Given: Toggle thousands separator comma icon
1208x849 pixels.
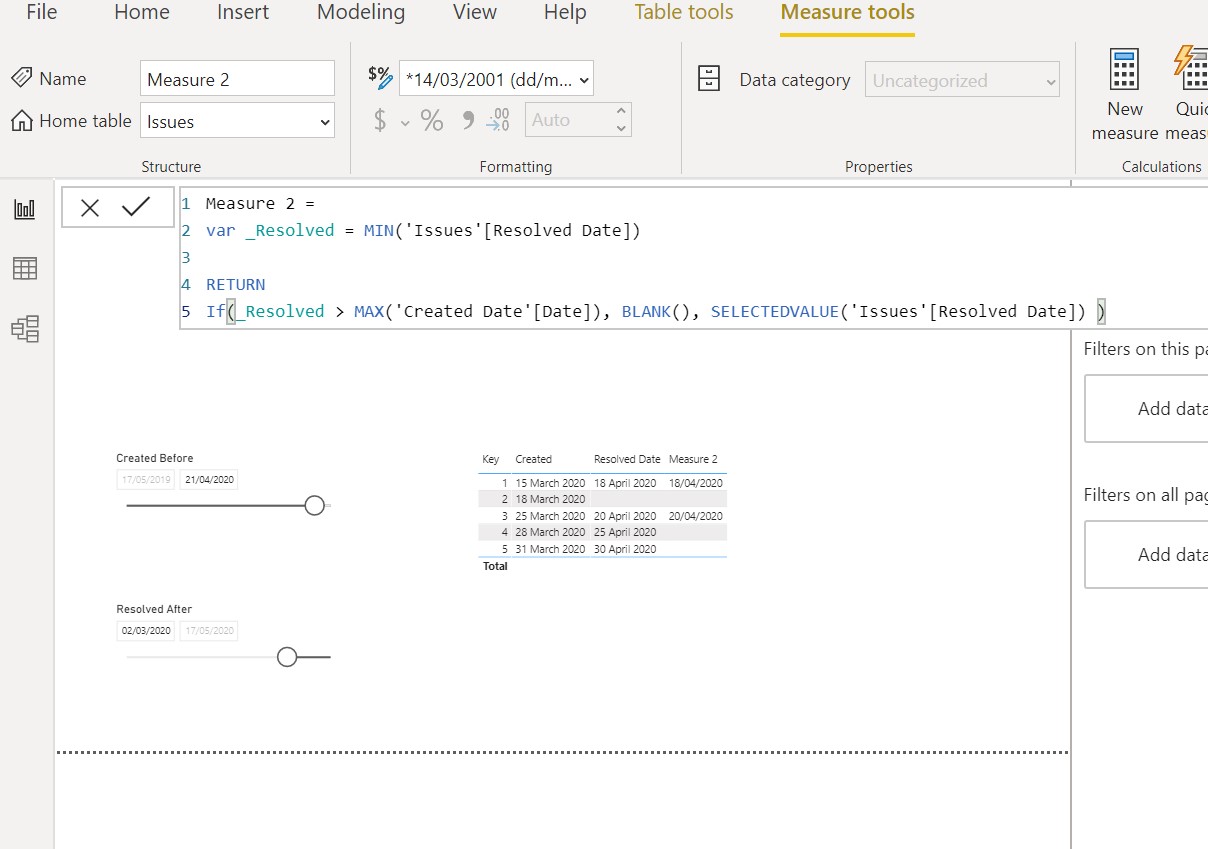Looking at the screenshot, I should 467,121.
